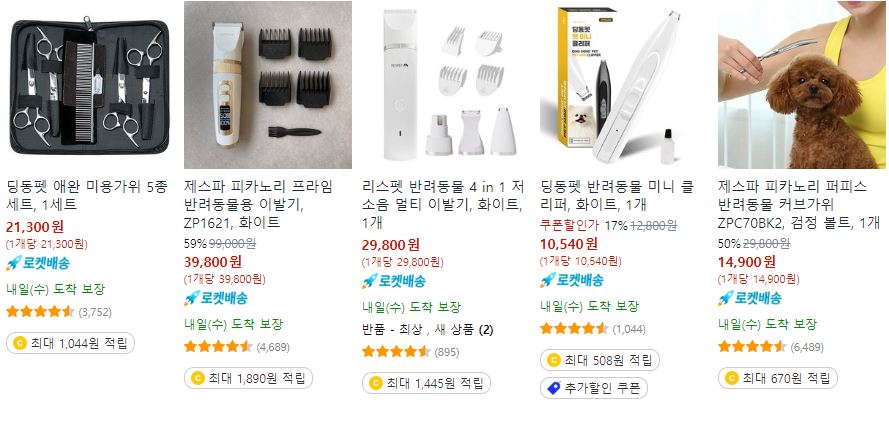
Task: Click the 로켓배송 rocket icon under 29,800원
Action: [370, 281]
